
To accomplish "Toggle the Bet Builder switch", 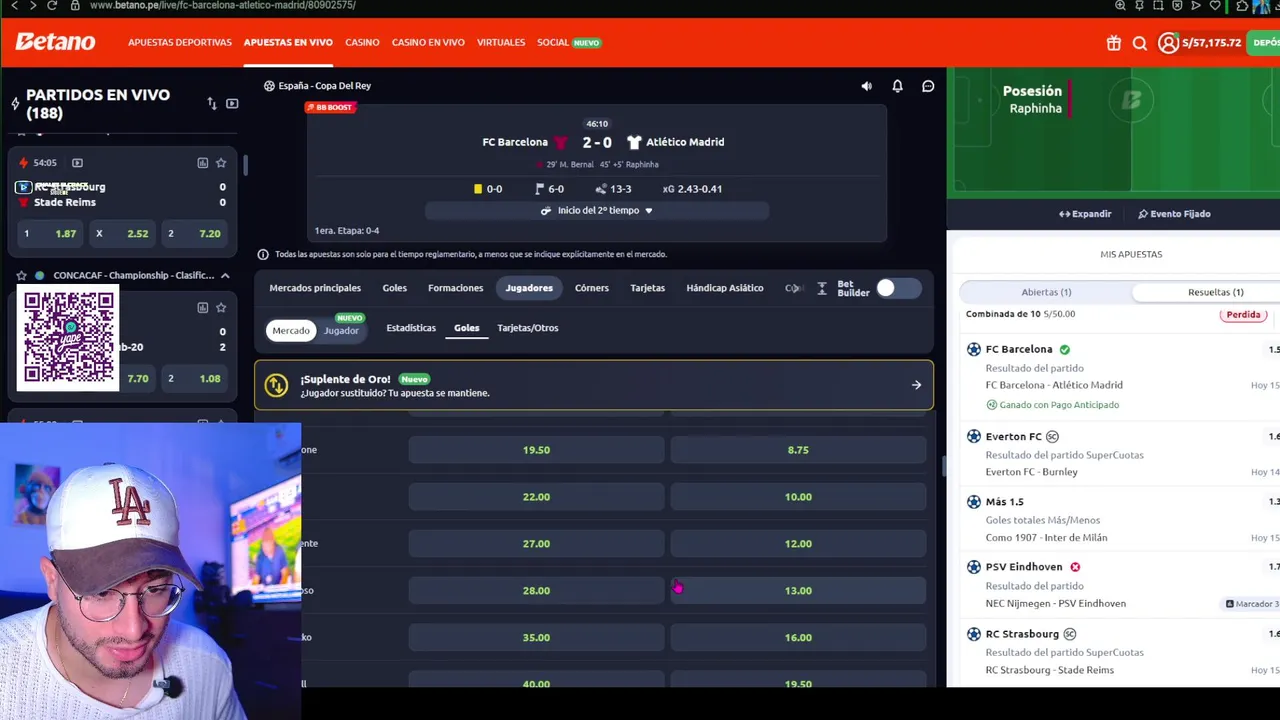I will pos(898,288).
